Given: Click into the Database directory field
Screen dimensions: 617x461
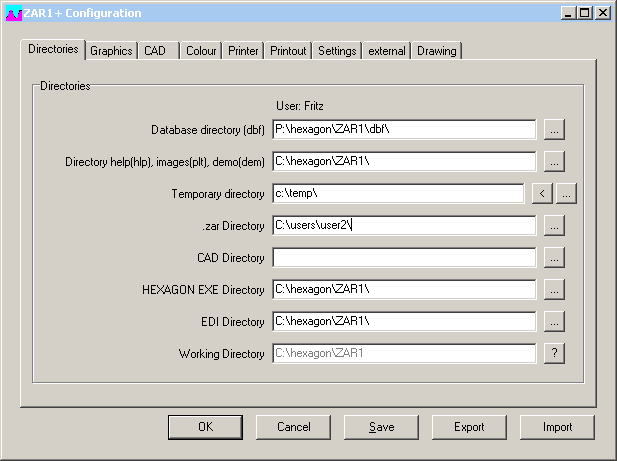Looking at the screenshot, I should click(x=403, y=129).
